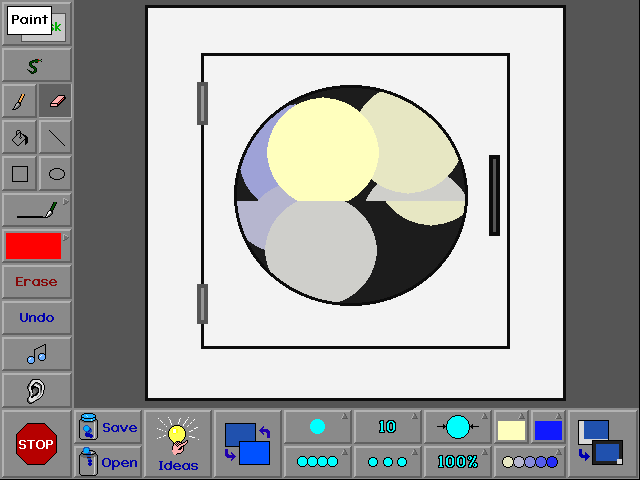Click the jar icon beside Open
The width and height of the screenshot is (640, 480).
(x=88, y=462)
